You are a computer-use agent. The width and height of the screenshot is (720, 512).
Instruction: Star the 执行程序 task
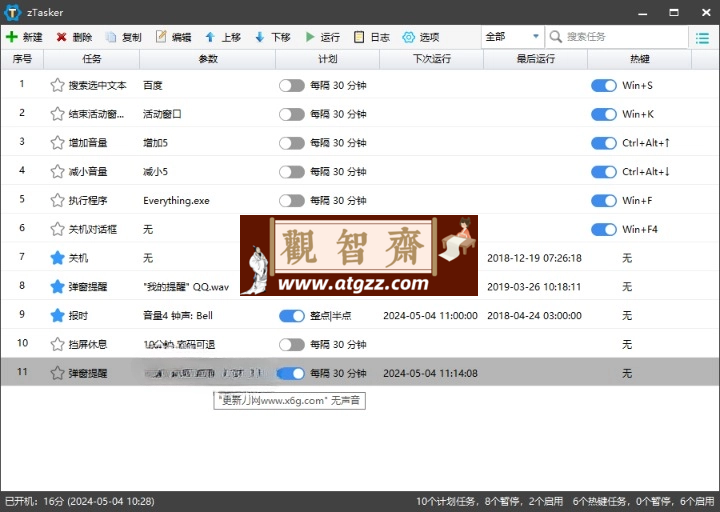pos(57,200)
